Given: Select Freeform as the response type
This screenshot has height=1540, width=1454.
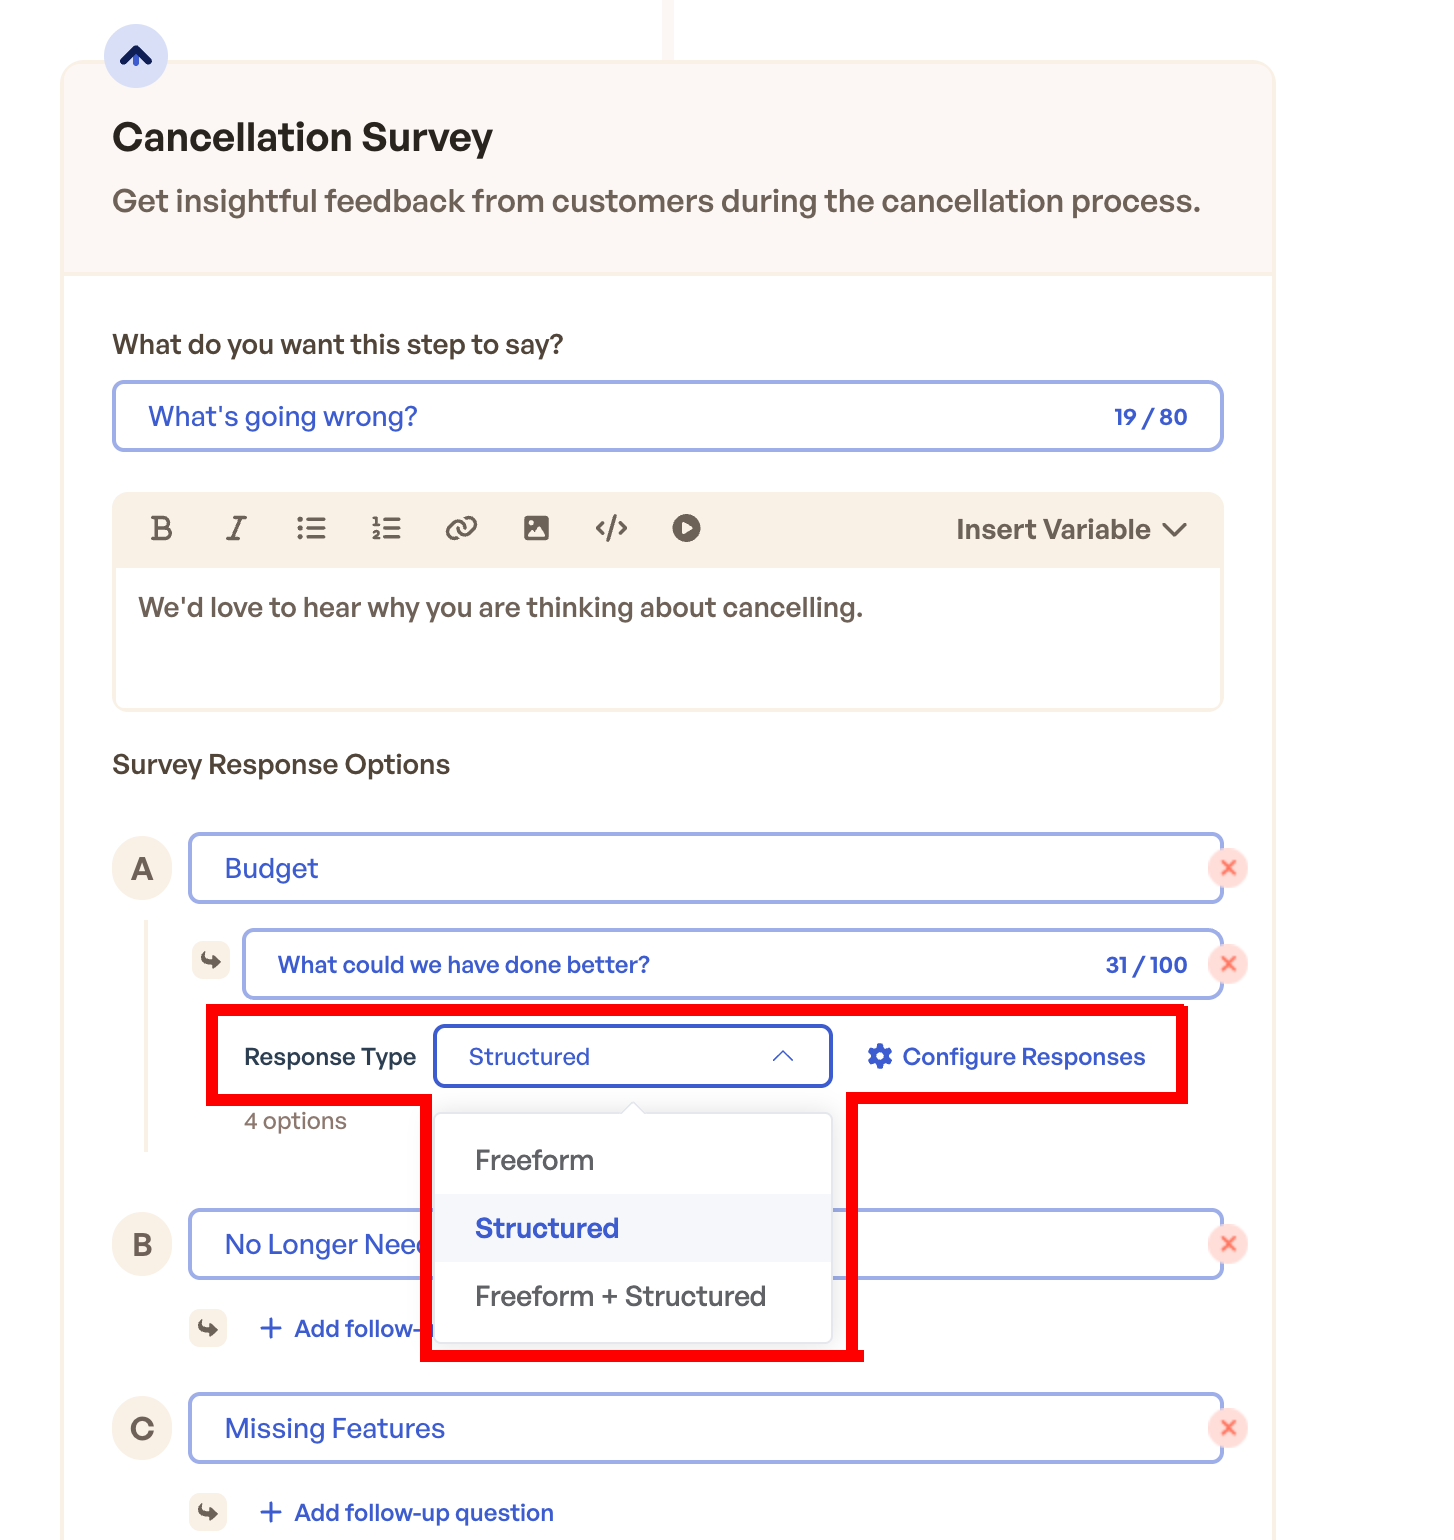Looking at the screenshot, I should click(x=534, y=1159).
